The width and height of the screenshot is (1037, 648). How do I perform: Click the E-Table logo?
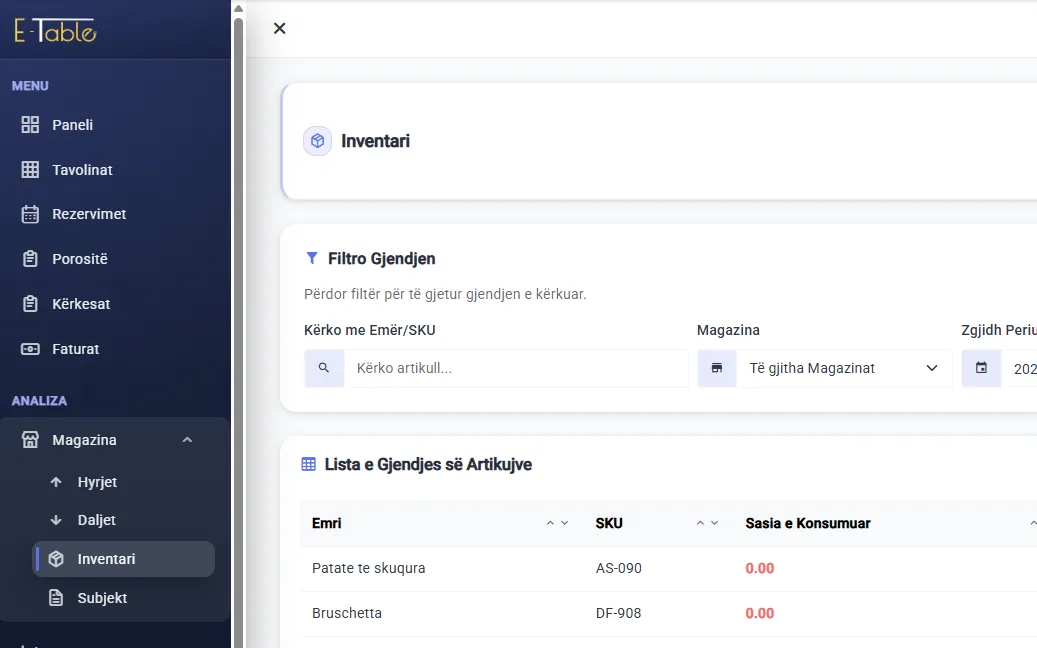56,30
